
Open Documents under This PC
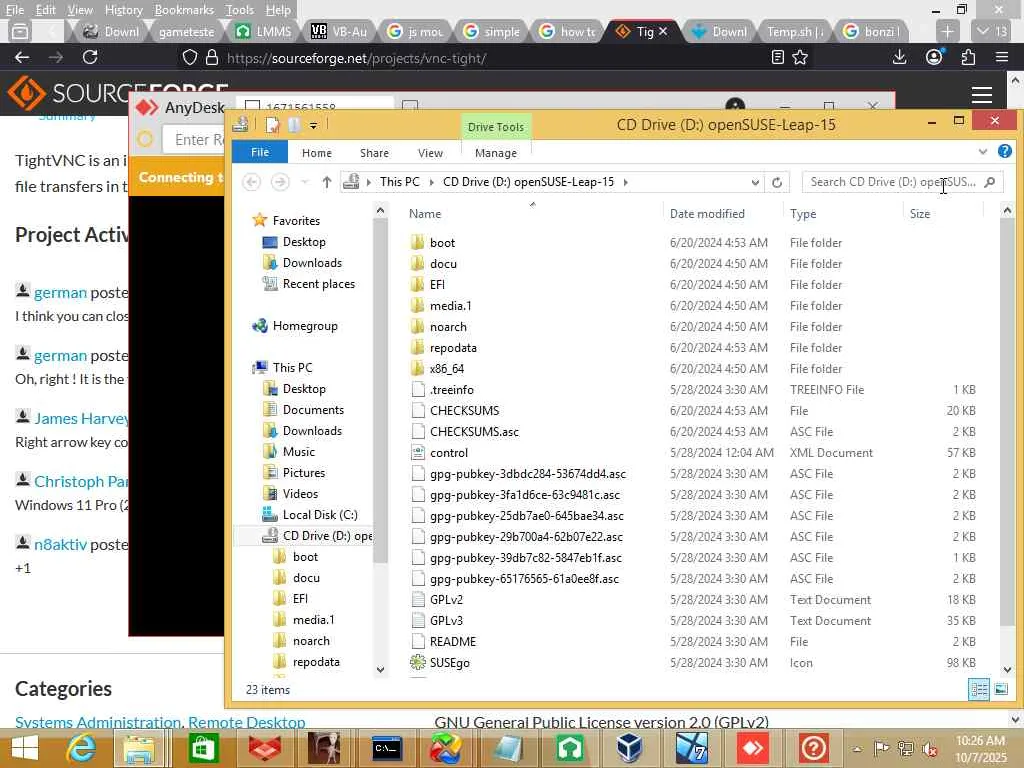point(313,409)
